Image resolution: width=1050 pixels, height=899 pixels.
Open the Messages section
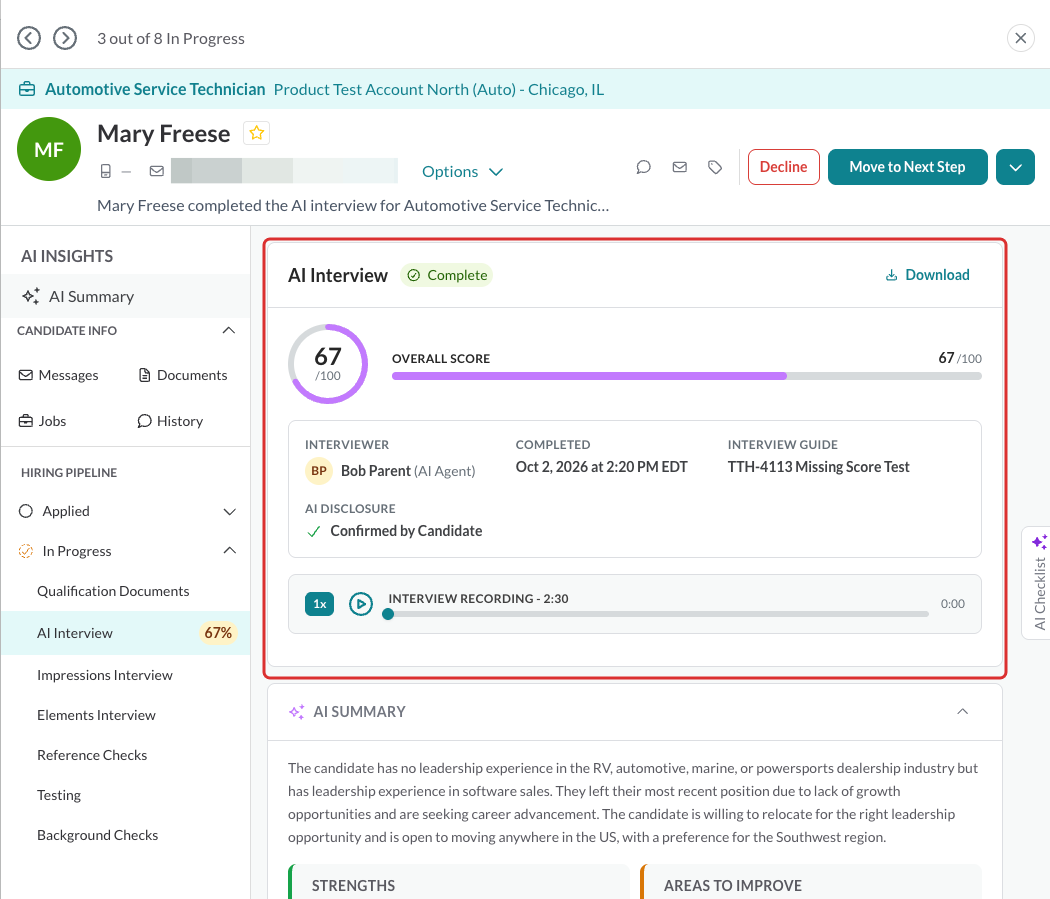pyautogui.click(x=59, y=375)
